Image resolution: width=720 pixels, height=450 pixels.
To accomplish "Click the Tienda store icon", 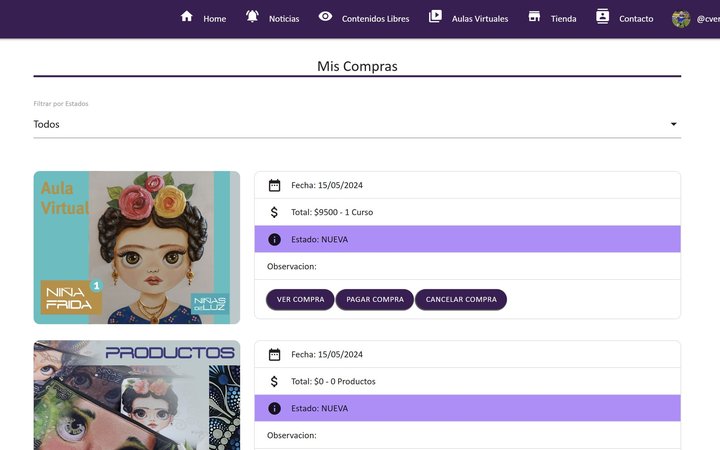I will (534, 17).
